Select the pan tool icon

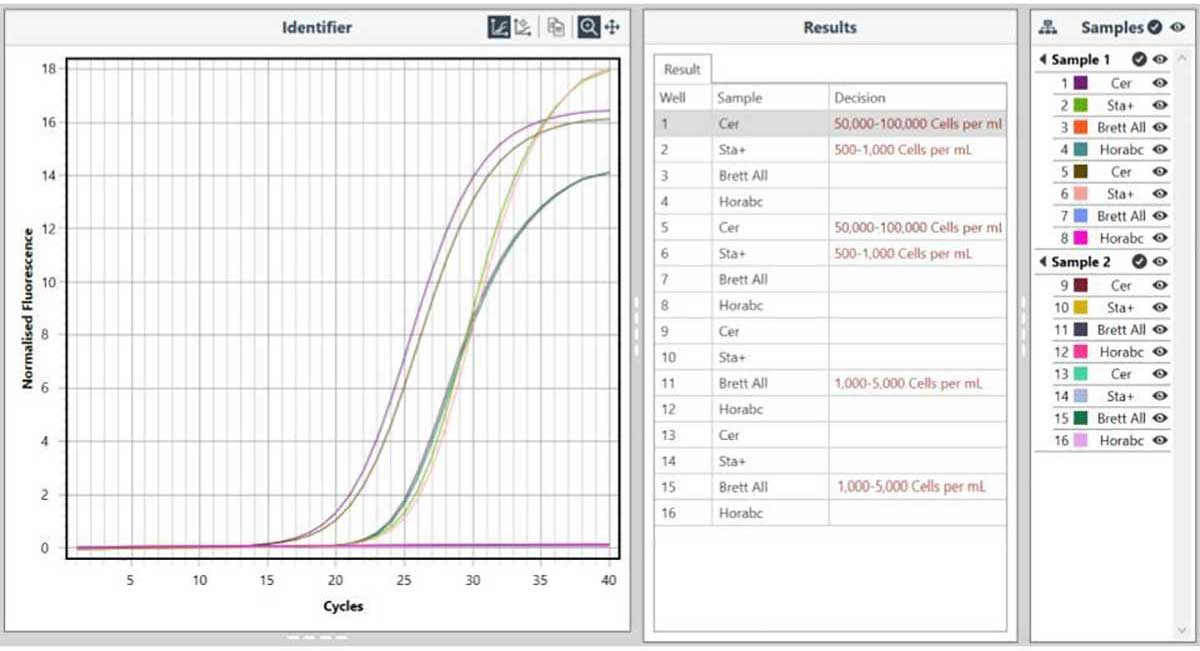(612, 27)
